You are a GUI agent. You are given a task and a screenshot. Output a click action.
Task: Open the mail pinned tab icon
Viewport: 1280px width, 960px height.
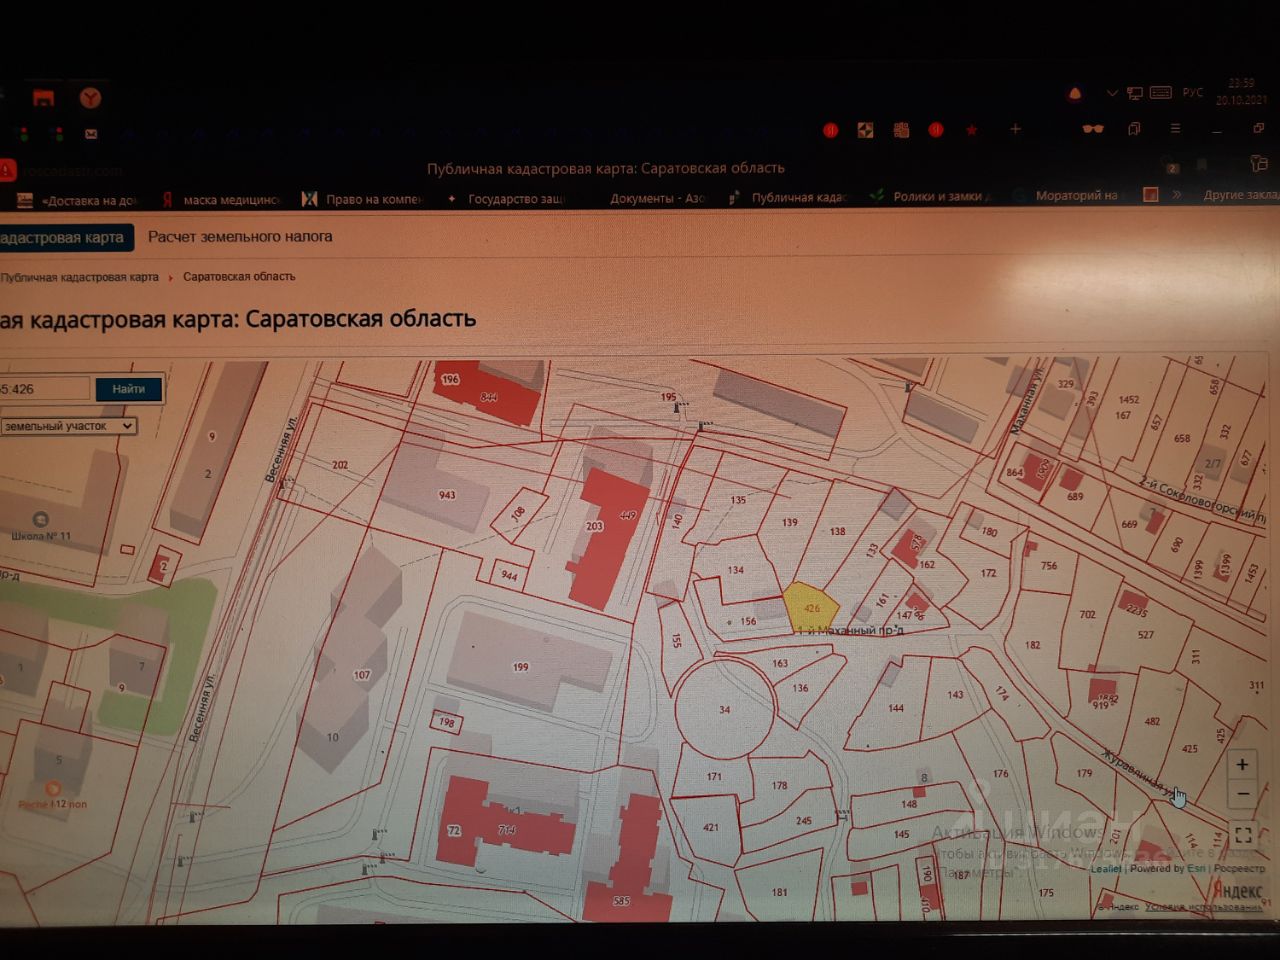(91, 133)
